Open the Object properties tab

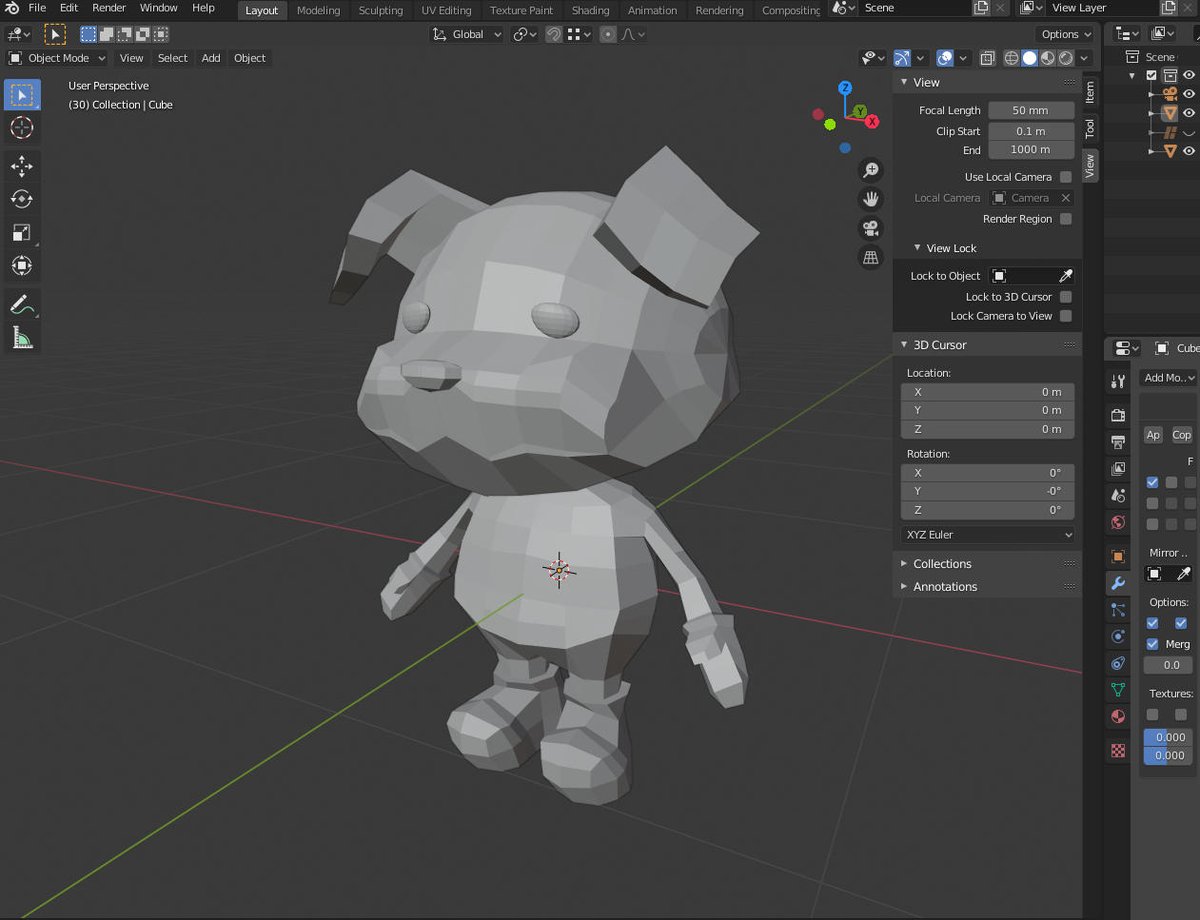tap(1118, 556)
